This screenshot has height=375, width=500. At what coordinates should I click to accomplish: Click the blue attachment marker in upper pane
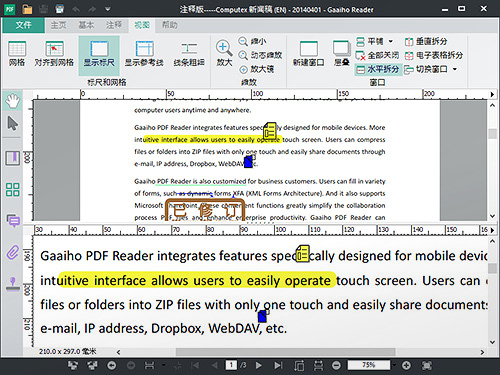[249, 162]
